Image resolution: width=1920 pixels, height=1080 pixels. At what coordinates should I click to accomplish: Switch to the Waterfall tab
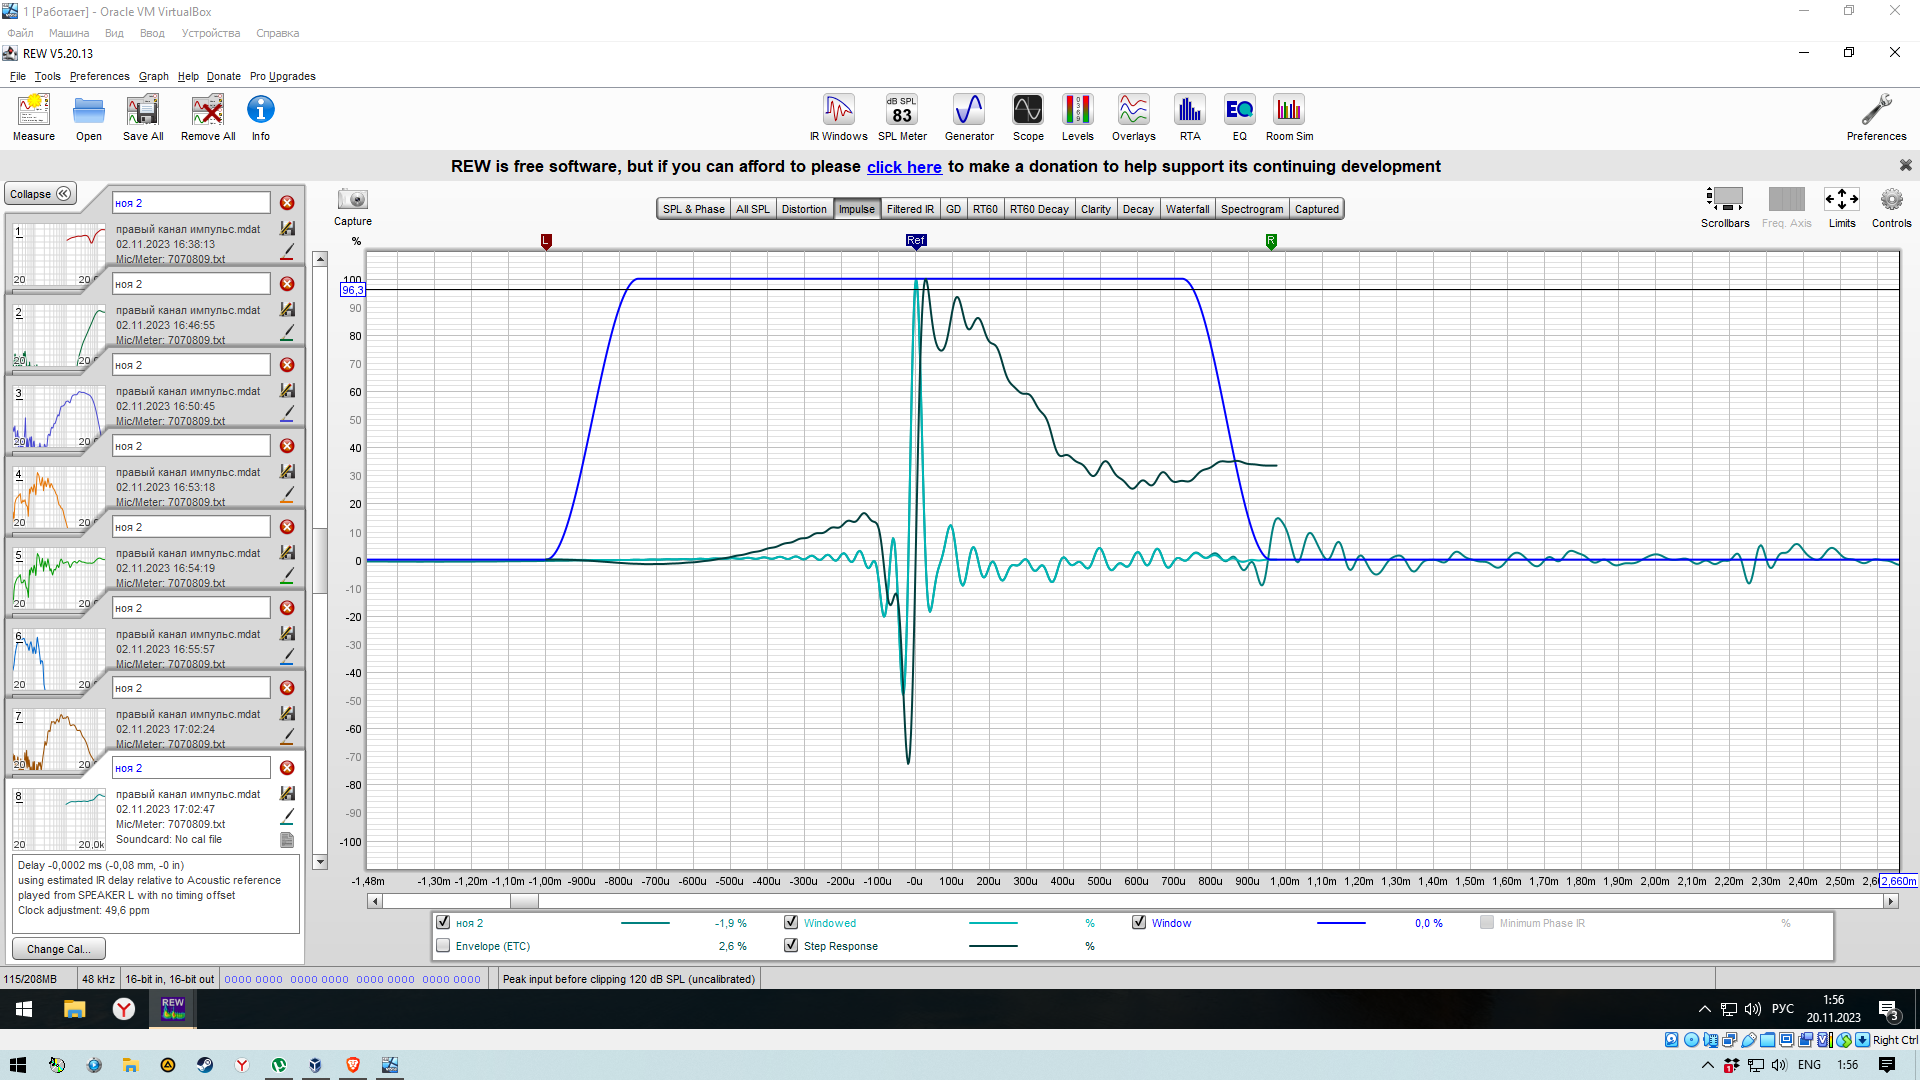tap(1187, 209)
